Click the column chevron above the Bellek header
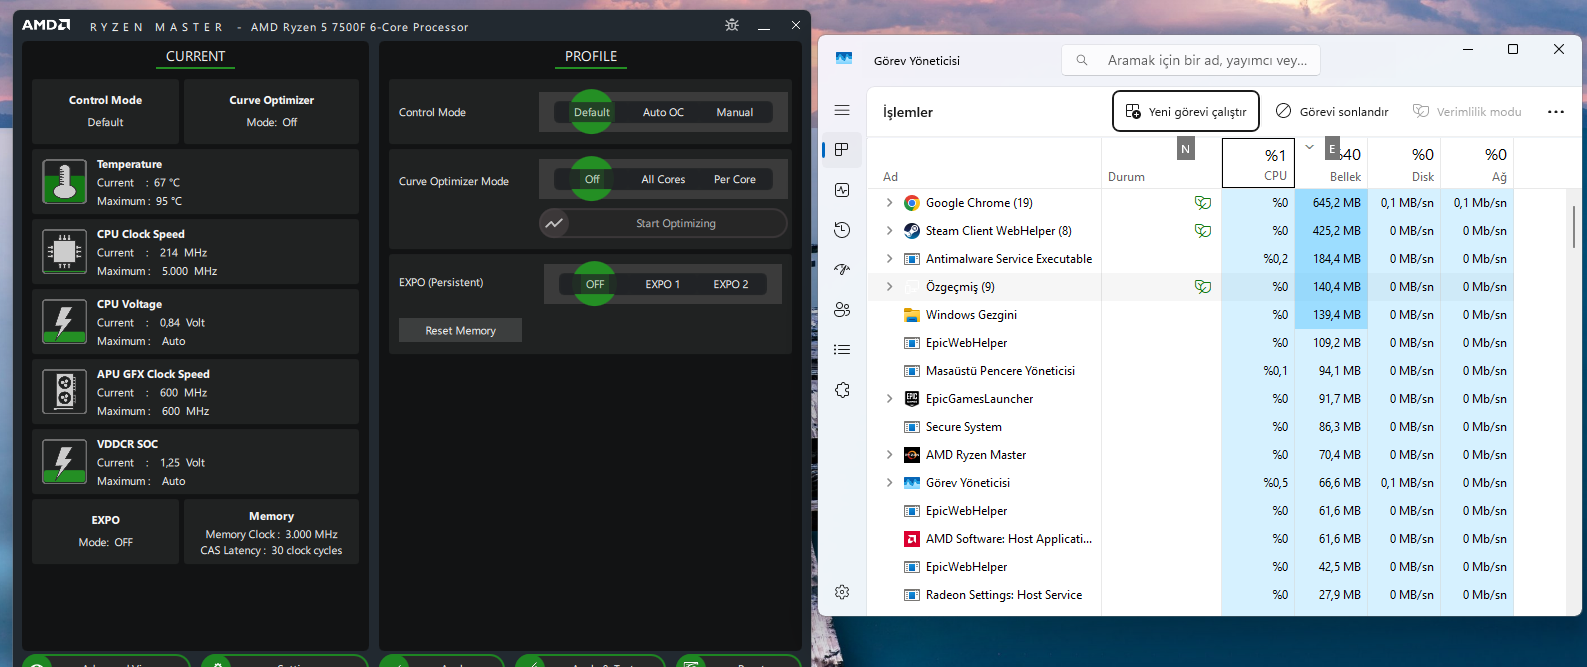The width and height of the screenshot is (1587, 667). (x=1309, y=147)
